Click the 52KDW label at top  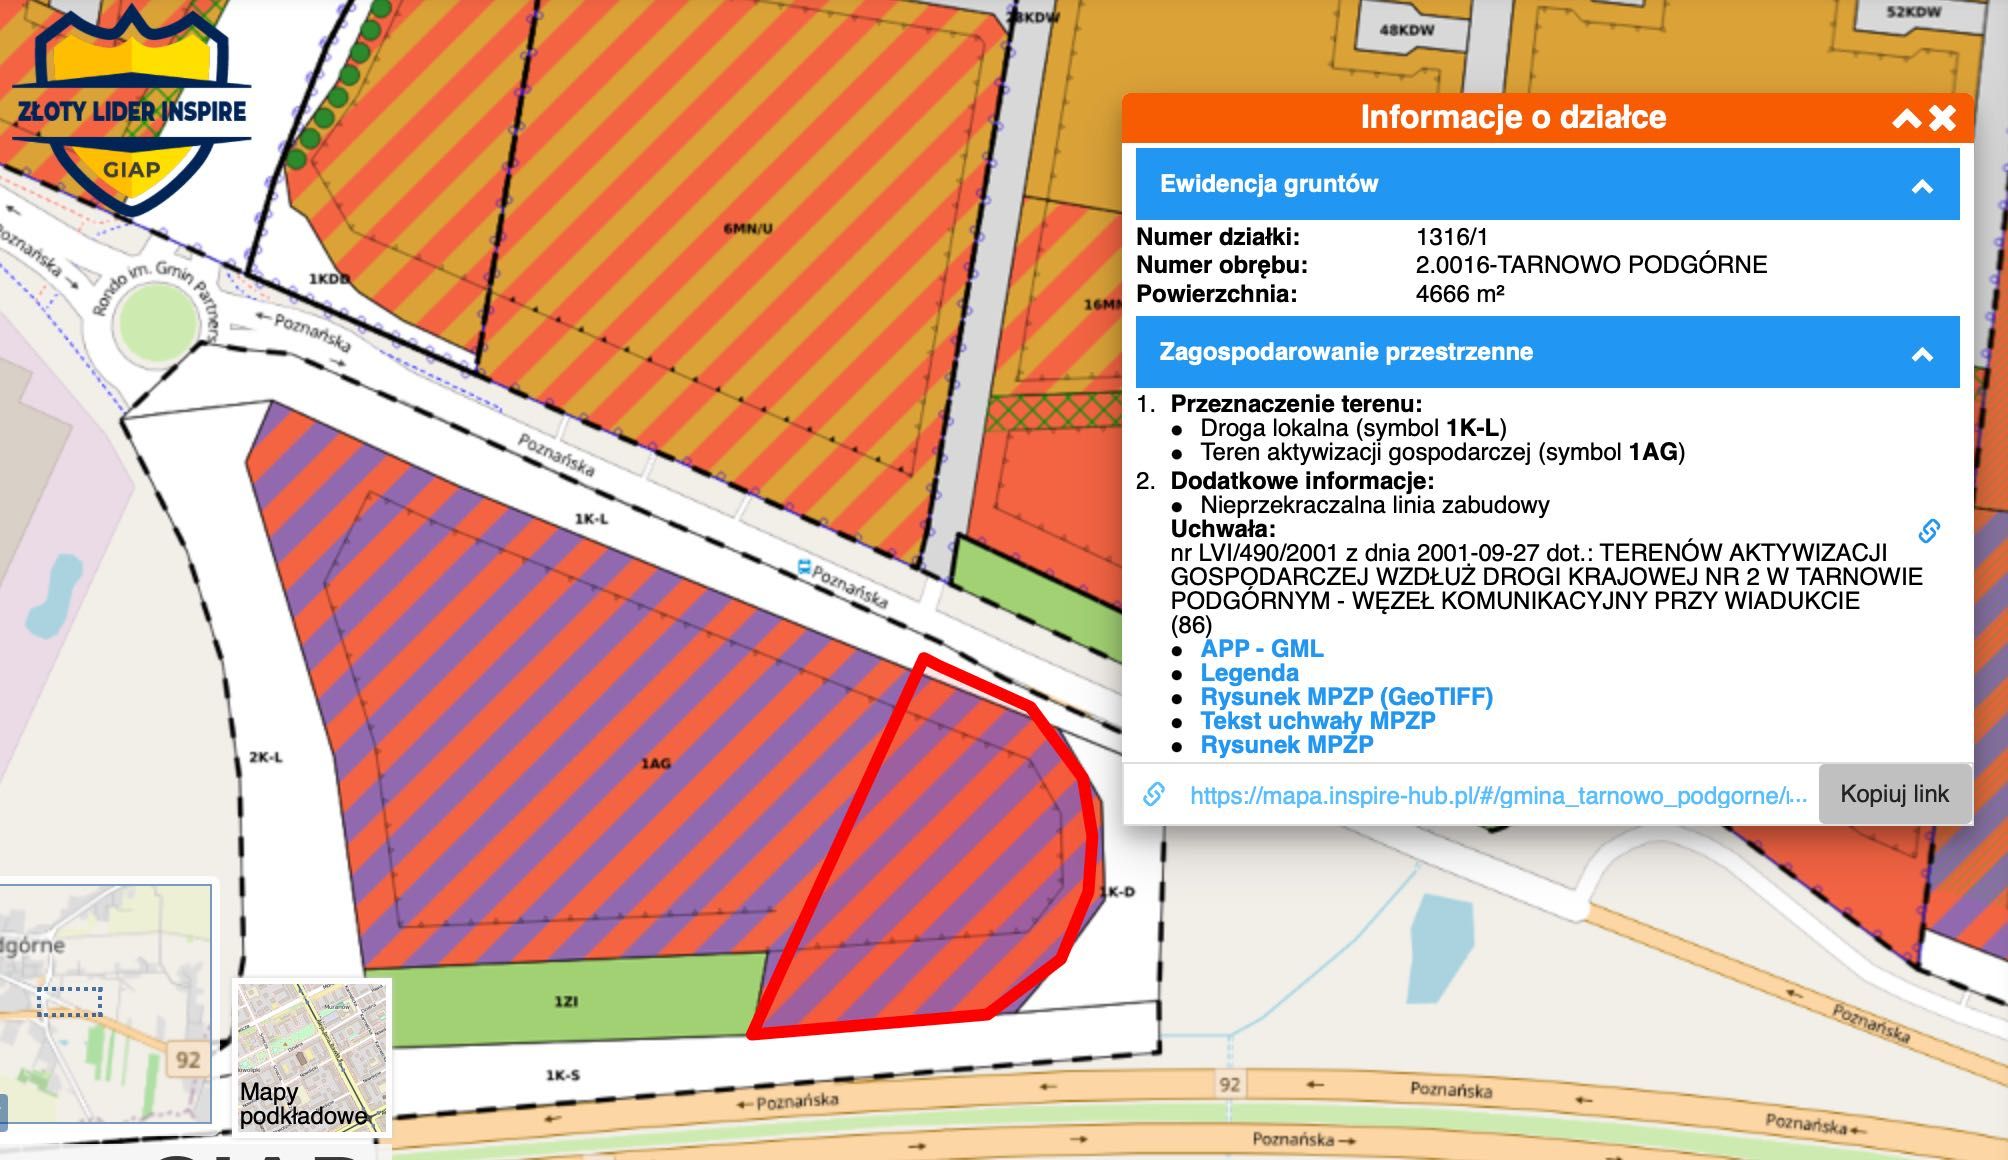click(x=1913, y=12)
